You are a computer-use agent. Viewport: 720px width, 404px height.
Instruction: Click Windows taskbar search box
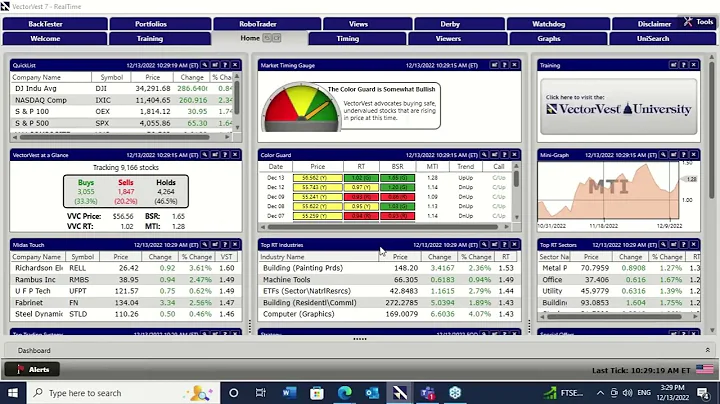click(122, 393)
